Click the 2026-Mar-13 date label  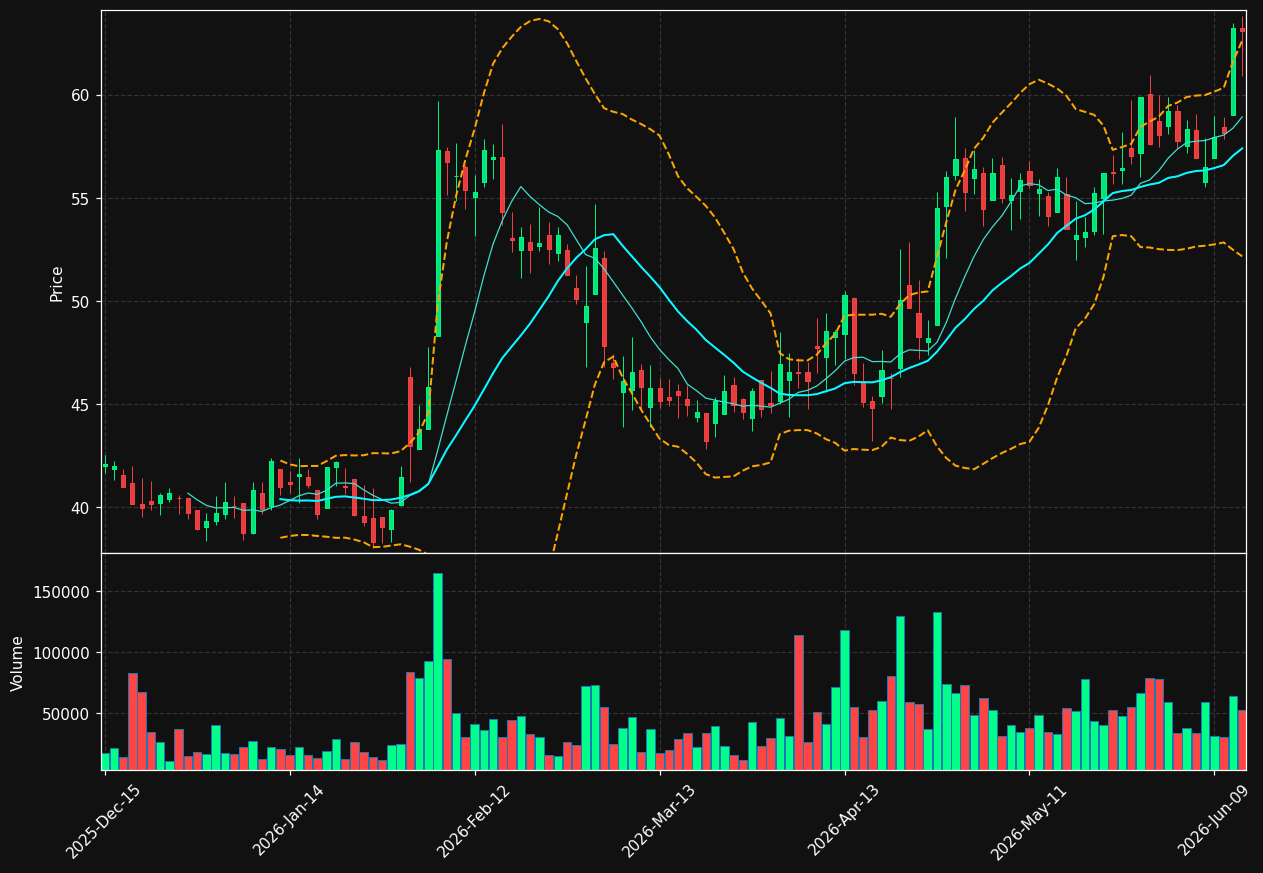click(x=658, y=820)
